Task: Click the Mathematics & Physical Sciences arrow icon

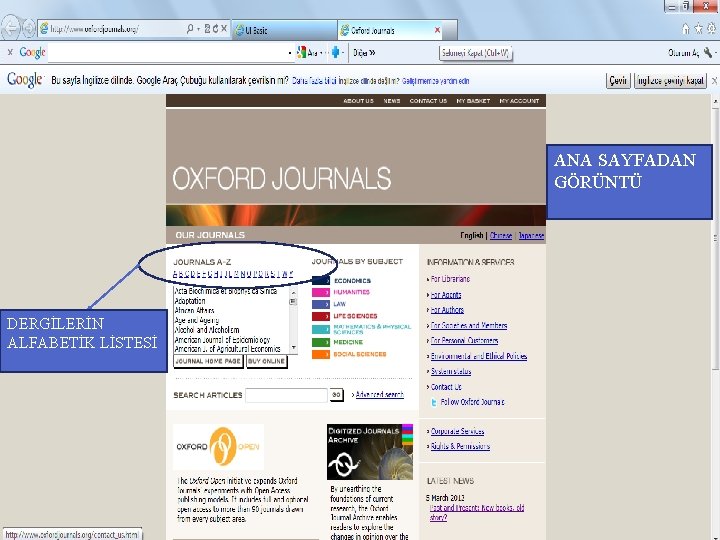Action: [321, 329]
